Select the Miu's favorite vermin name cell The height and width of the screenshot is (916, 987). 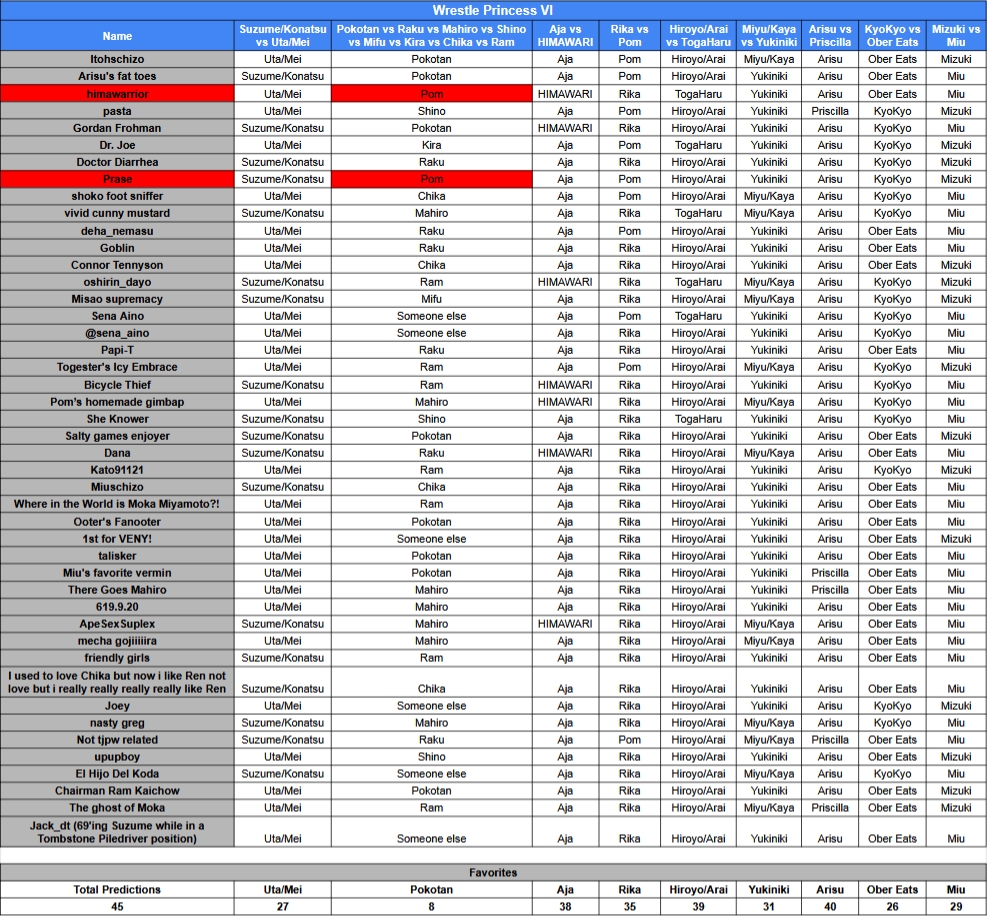click(x=117, y=573)
